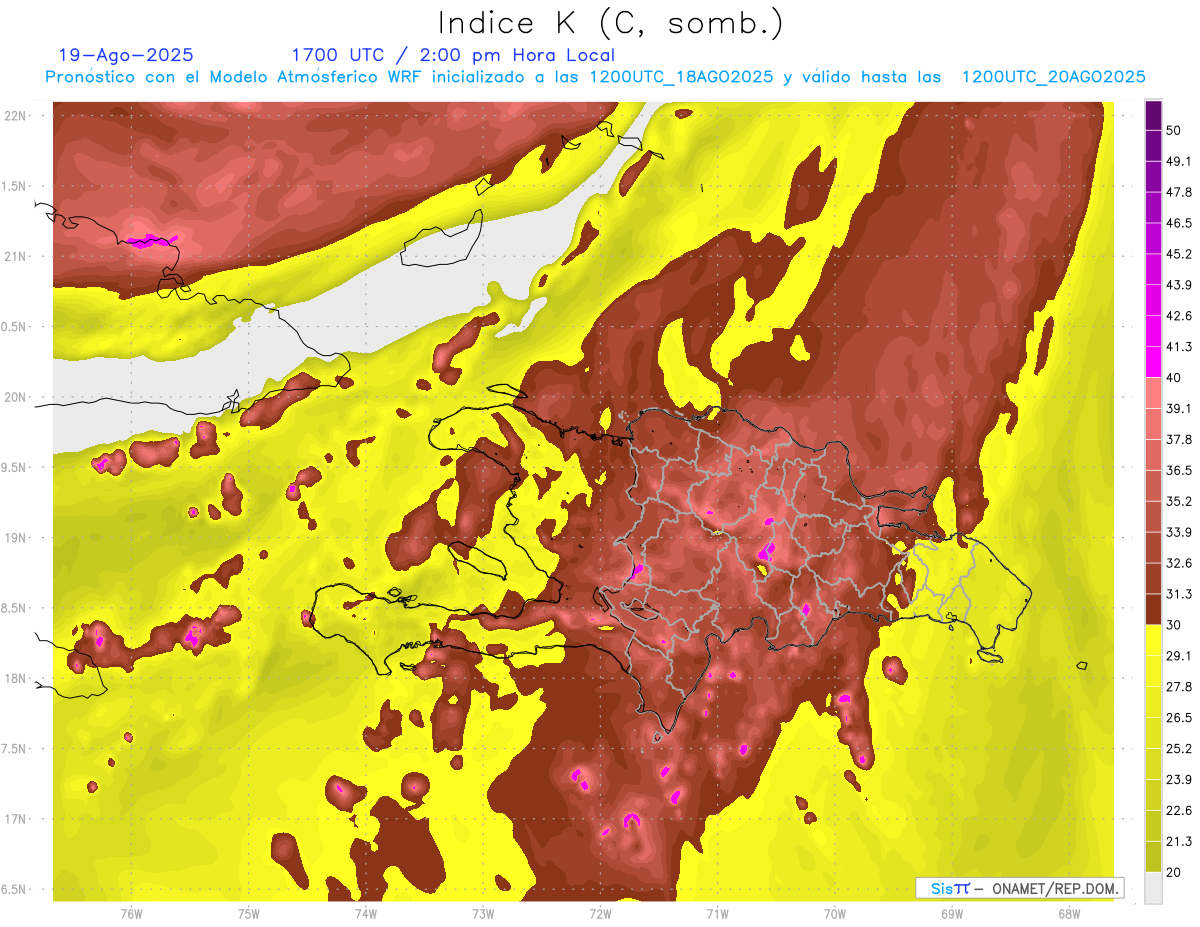Click the colorbar value 29.1
The image size is (1200, 927).
(1179, 656)
